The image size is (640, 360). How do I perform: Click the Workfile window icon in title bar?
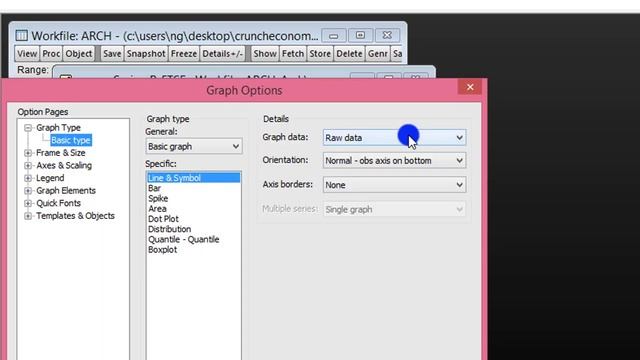pos(22,36)
